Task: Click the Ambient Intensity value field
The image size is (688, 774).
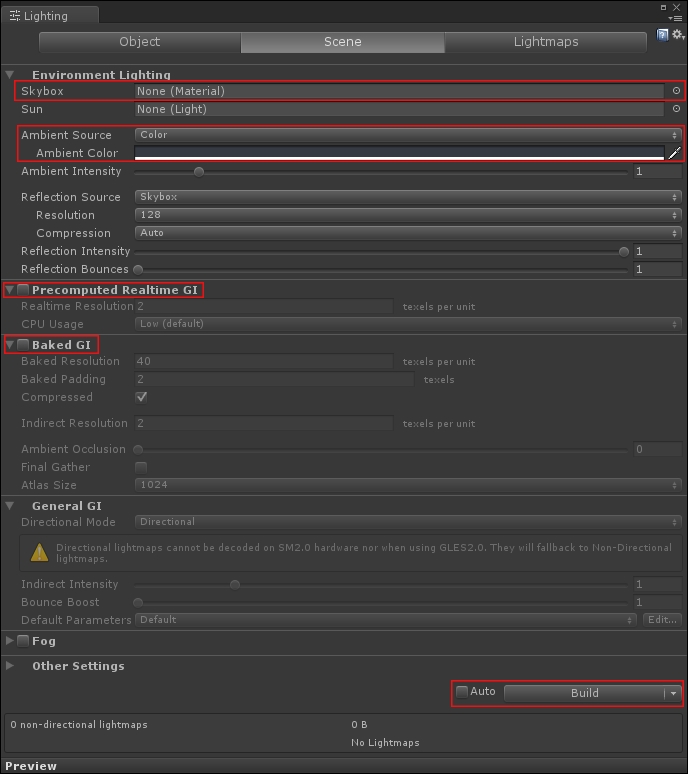Action: [657, 171]
